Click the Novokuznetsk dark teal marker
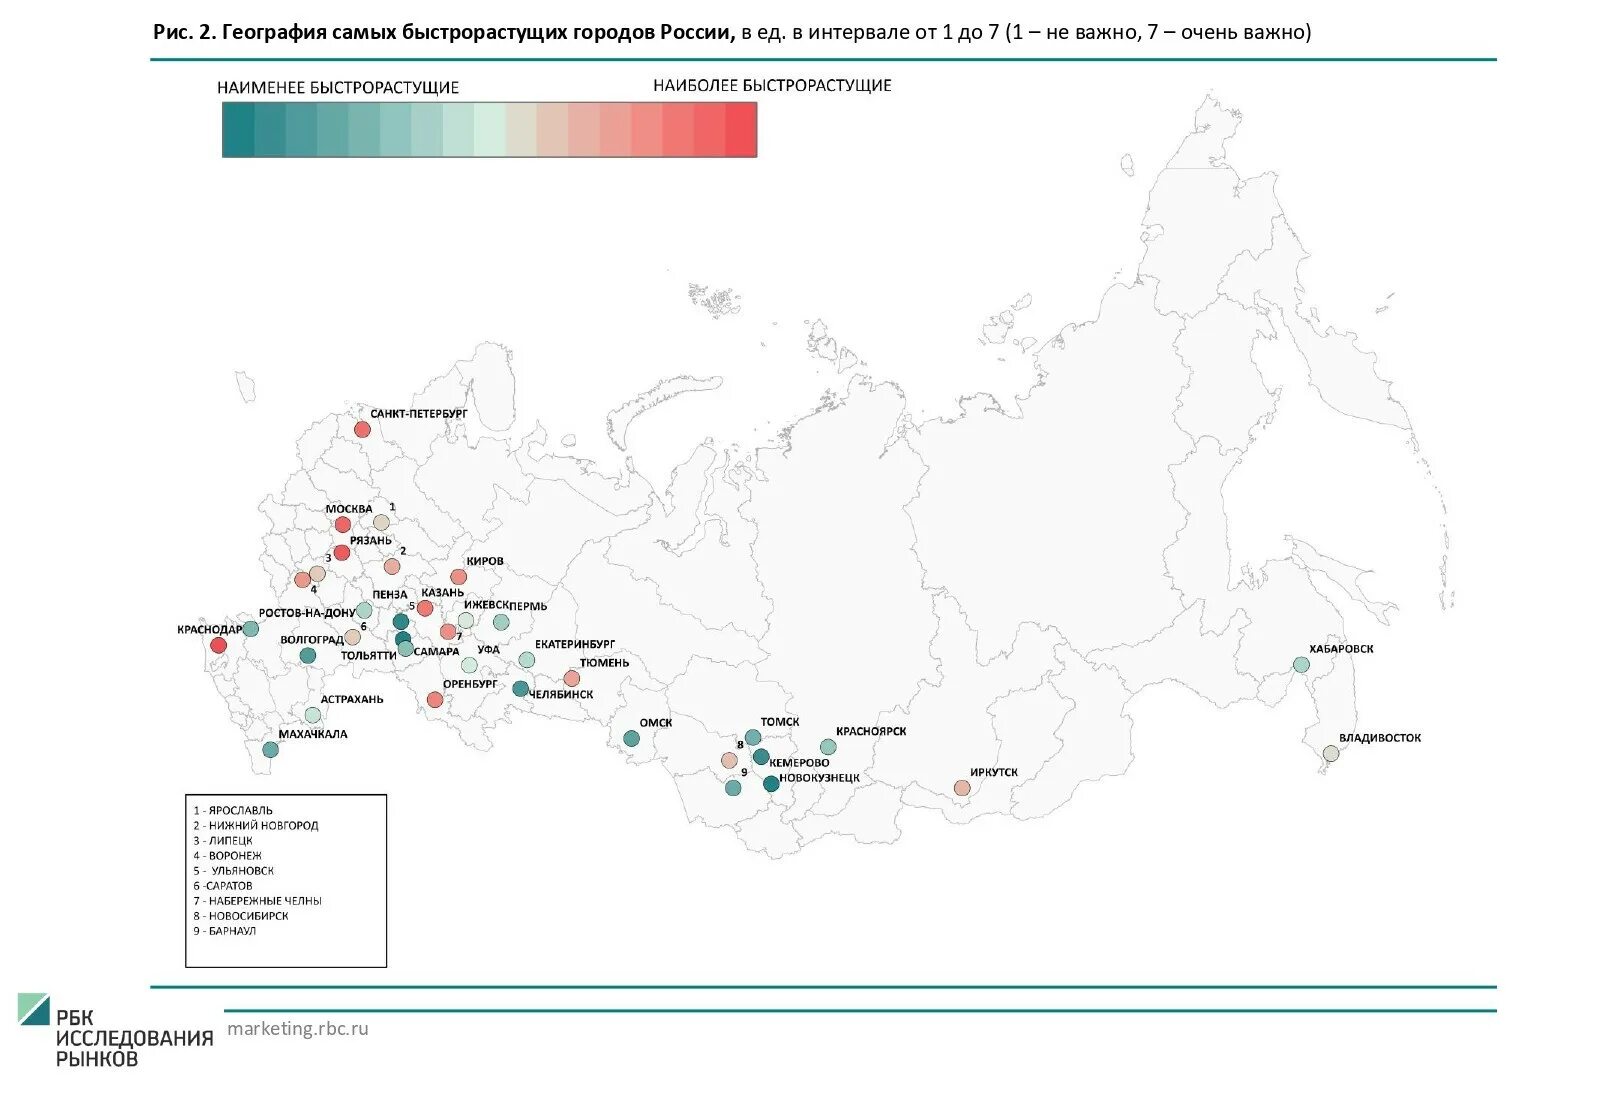The width and height of the screenshot is (1611, 1099). tap(771, 784)
